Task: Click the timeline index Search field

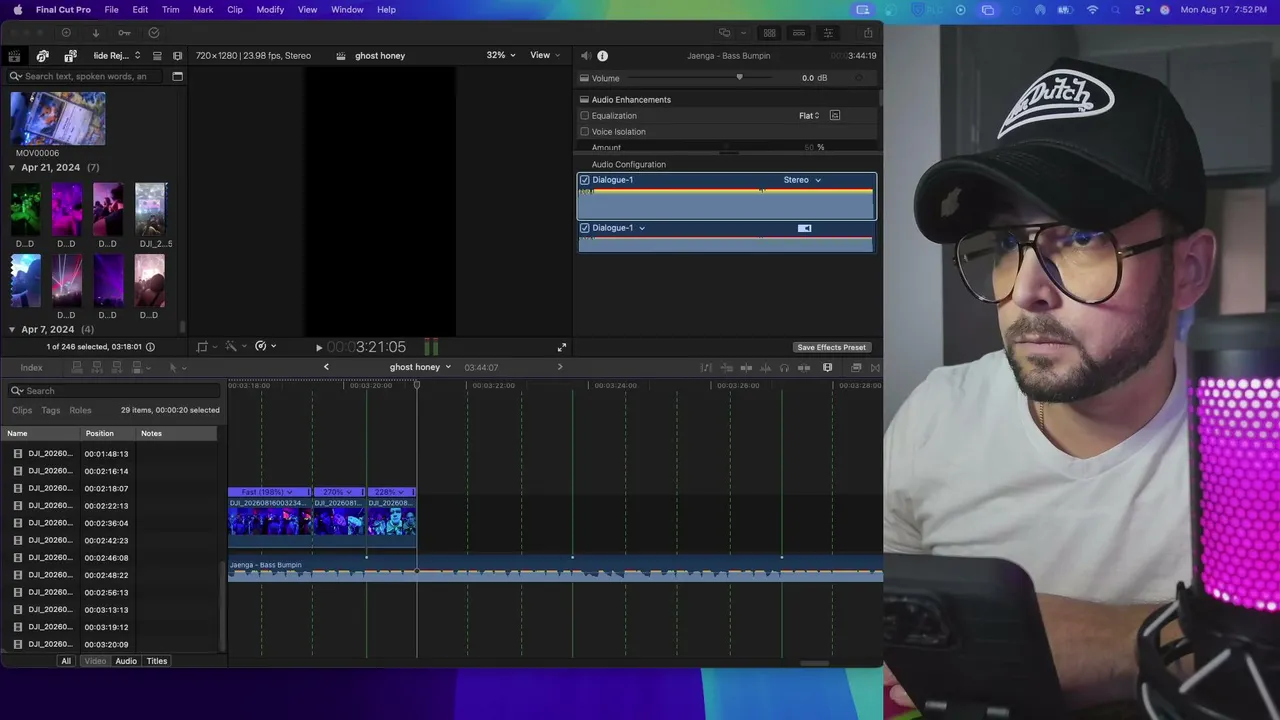Action: click(113, 391)
